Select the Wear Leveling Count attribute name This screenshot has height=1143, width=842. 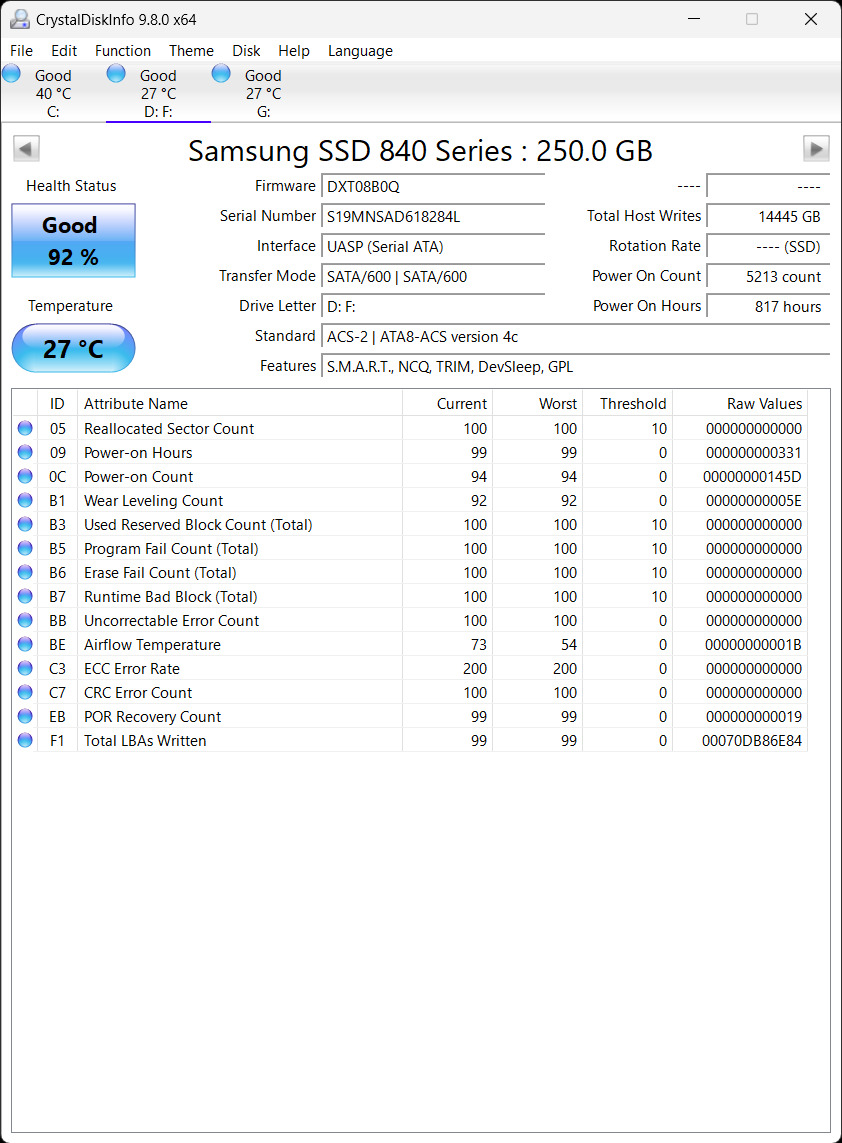tap(153, 501)
